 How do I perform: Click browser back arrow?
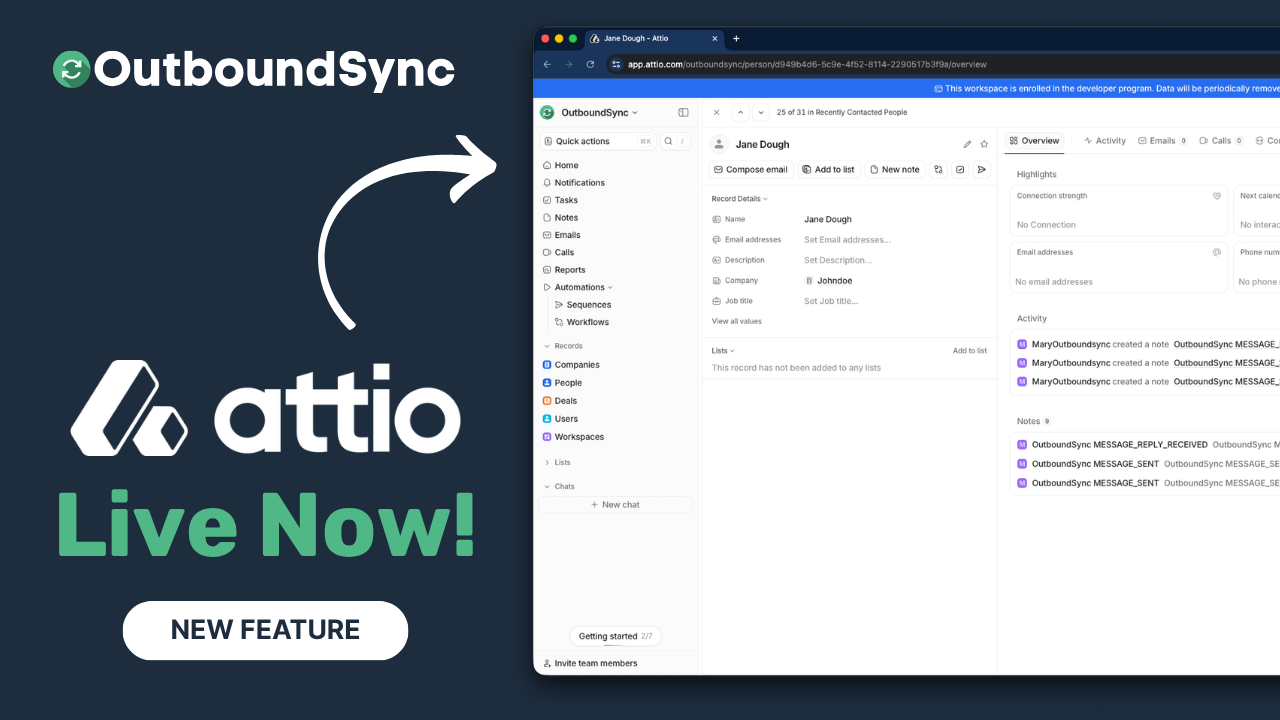point(547,64)
